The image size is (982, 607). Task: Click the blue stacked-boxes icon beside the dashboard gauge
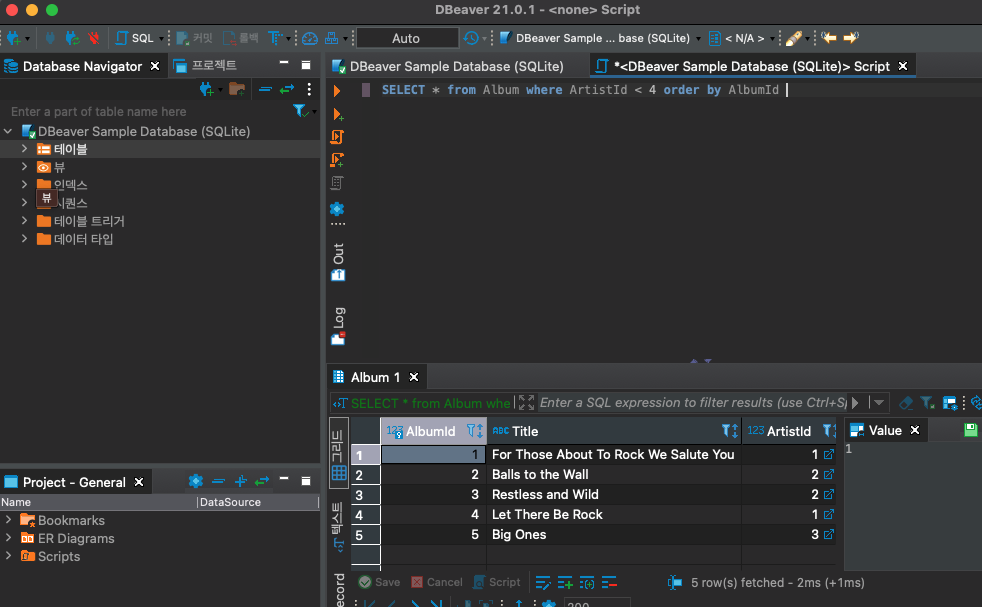pyautogui.click(x=331, y=38)
